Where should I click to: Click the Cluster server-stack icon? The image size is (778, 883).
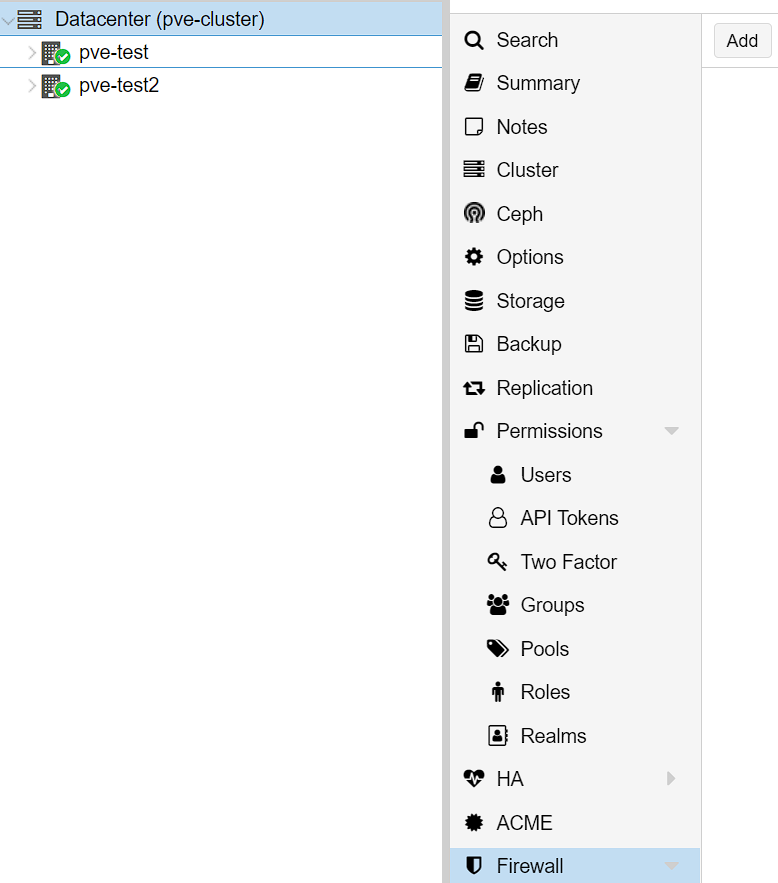coord(474,170)
